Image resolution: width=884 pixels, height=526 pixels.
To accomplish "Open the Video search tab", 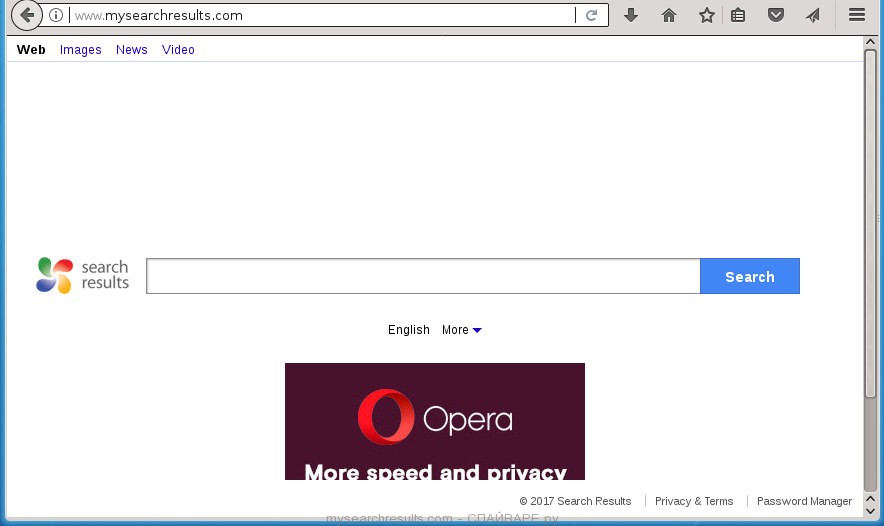I will pyautogui.click(x=178, y=50).
